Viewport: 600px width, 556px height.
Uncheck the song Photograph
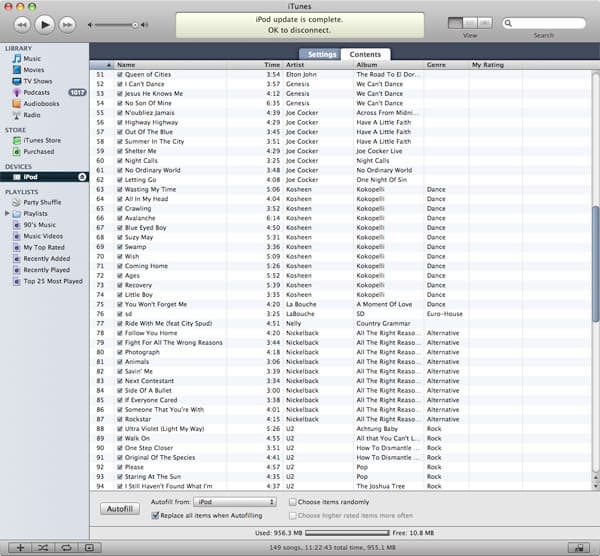[120, 352]
